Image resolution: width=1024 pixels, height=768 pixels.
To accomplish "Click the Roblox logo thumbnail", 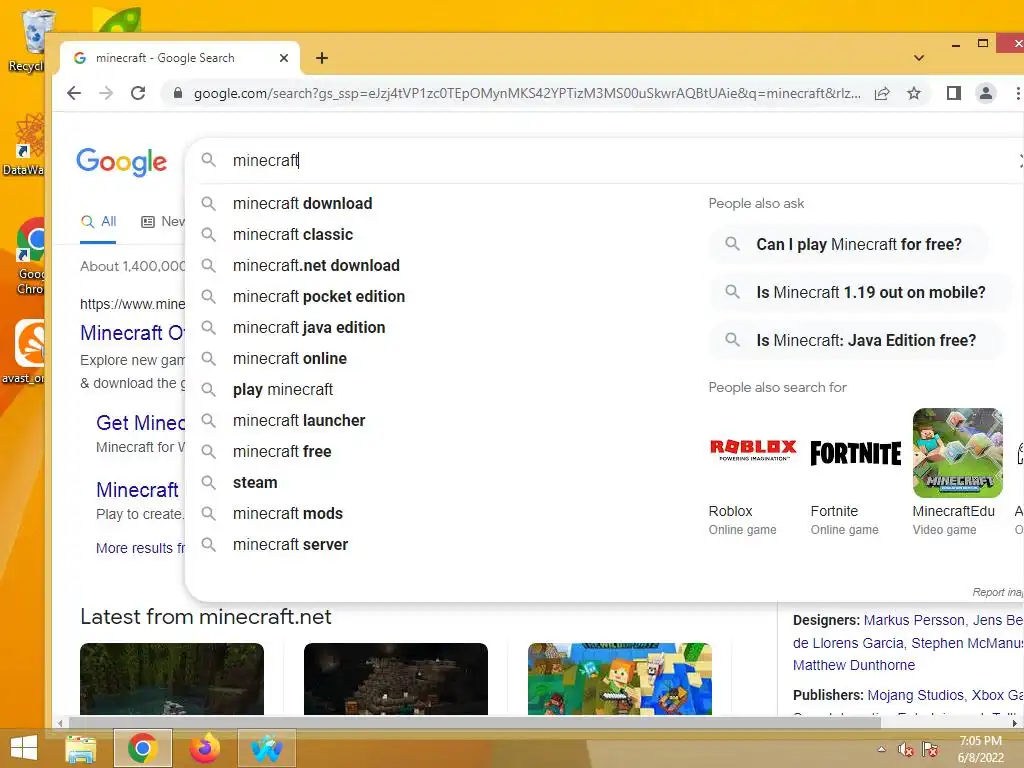I will tap(753, 450).
